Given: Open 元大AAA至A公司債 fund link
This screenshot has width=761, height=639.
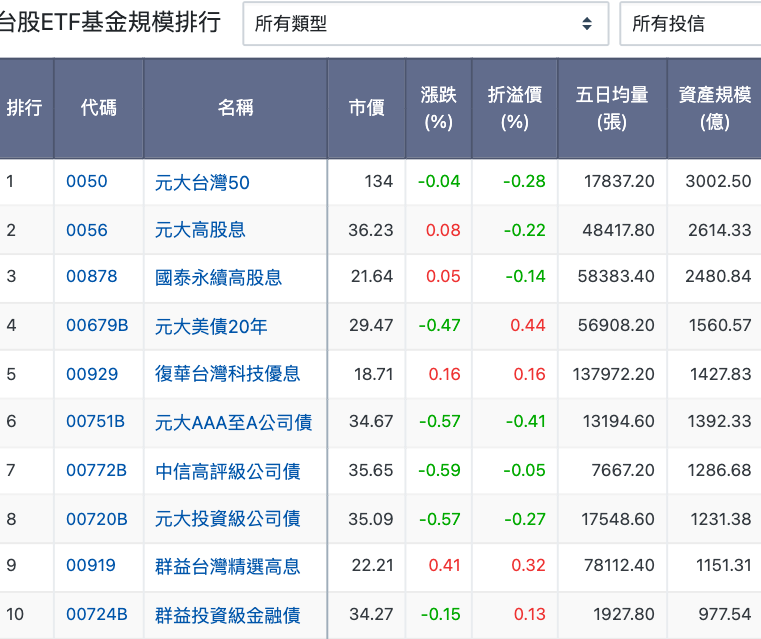Looking at the screenshot, I should click(233, 423).
